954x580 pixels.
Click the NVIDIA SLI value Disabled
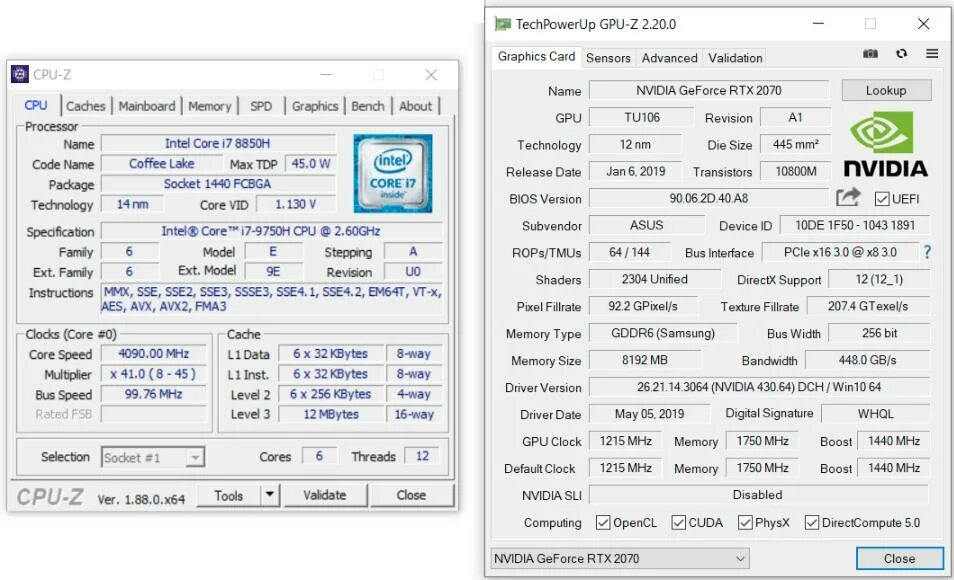point(759,494)
